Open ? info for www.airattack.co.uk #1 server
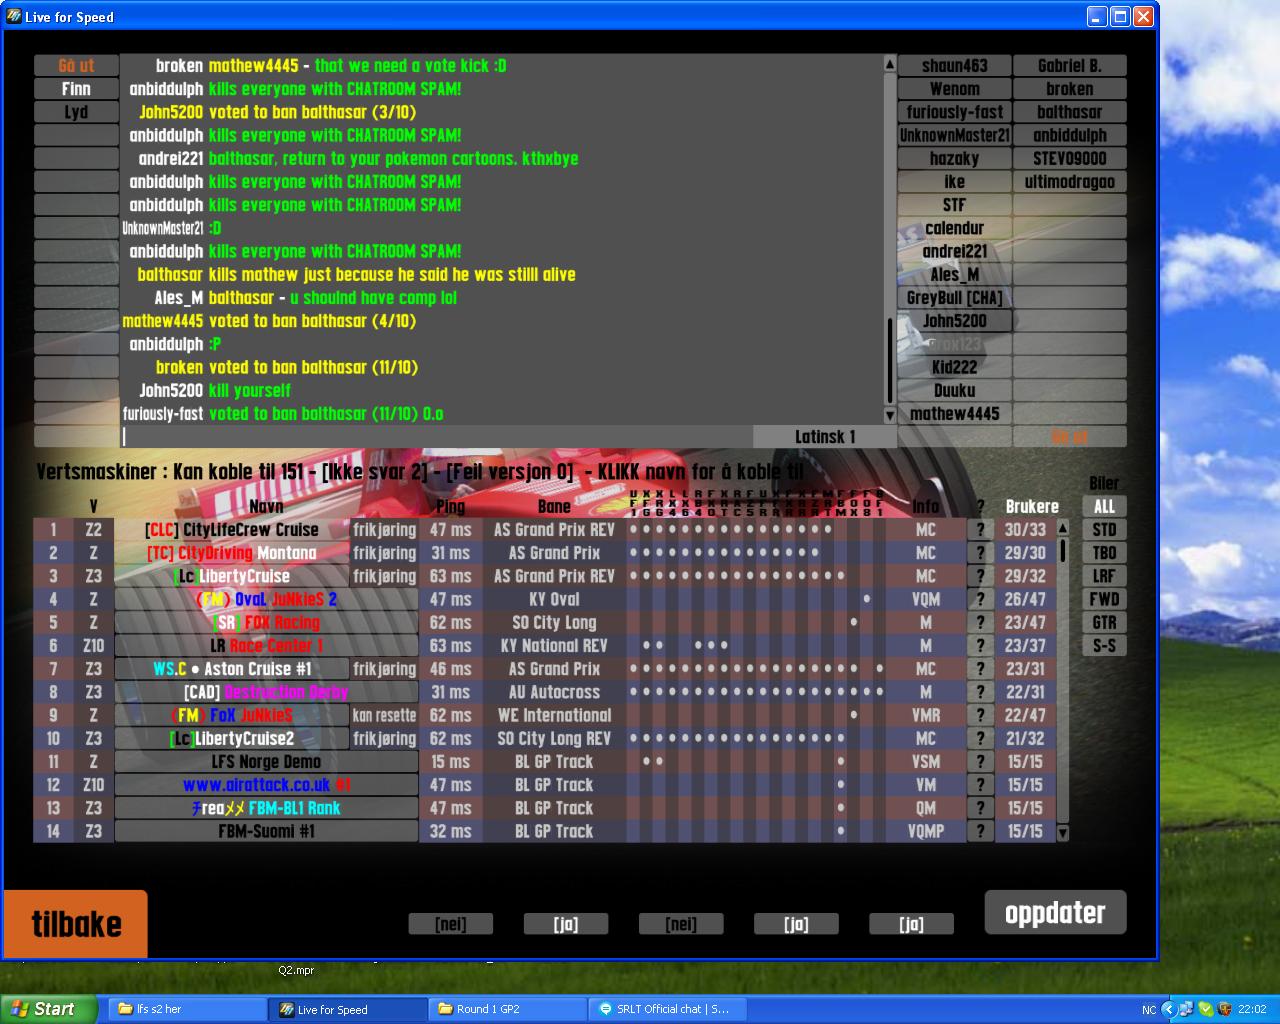 (980, 785)
